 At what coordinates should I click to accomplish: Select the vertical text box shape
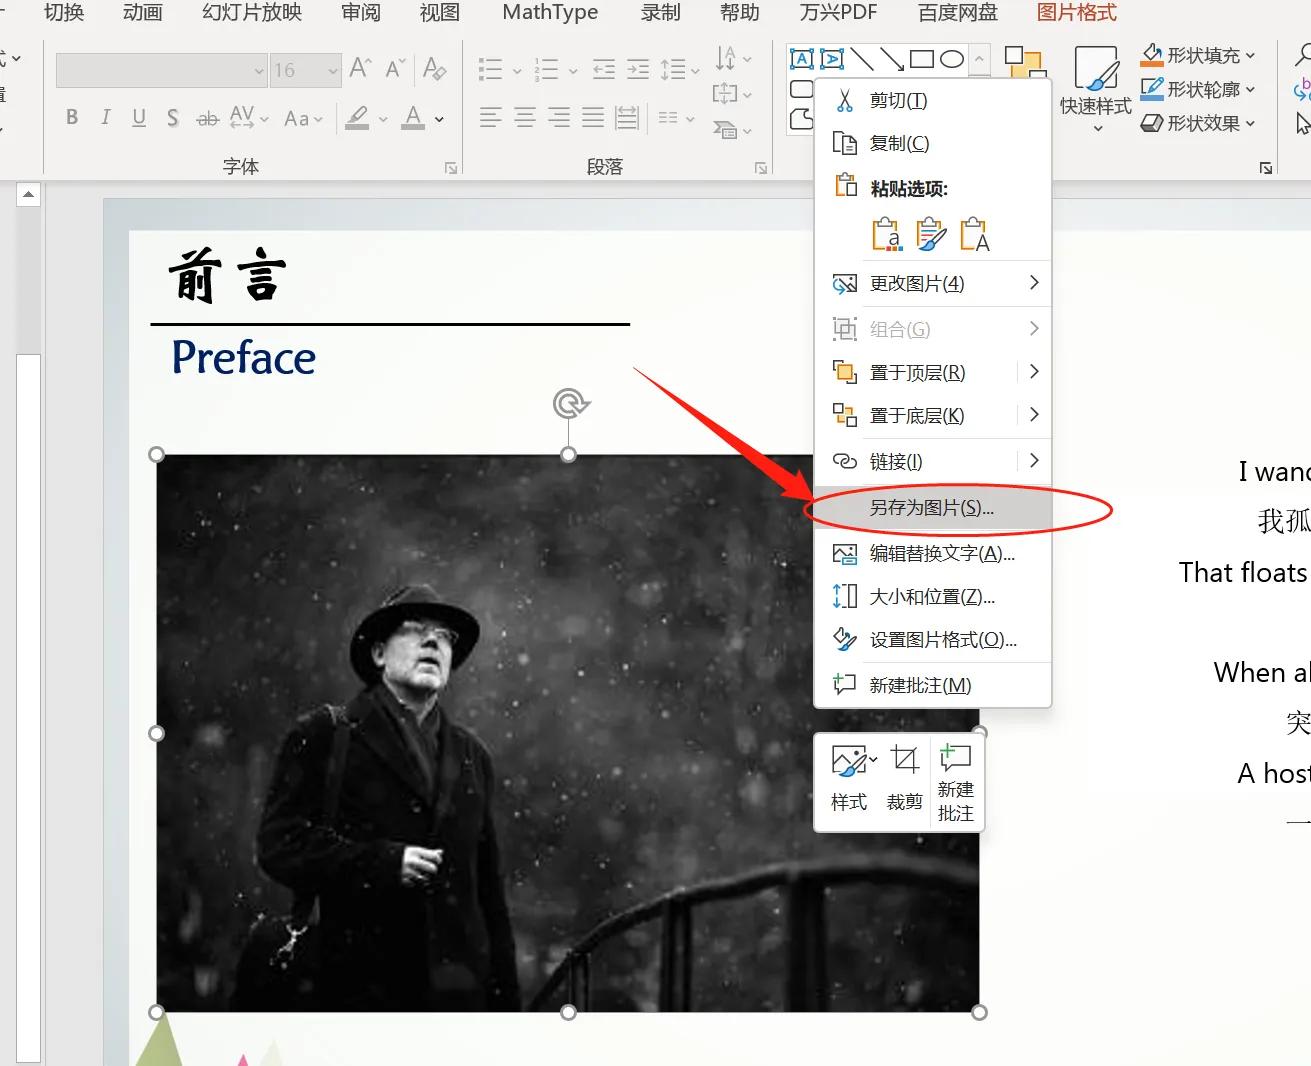832,59
